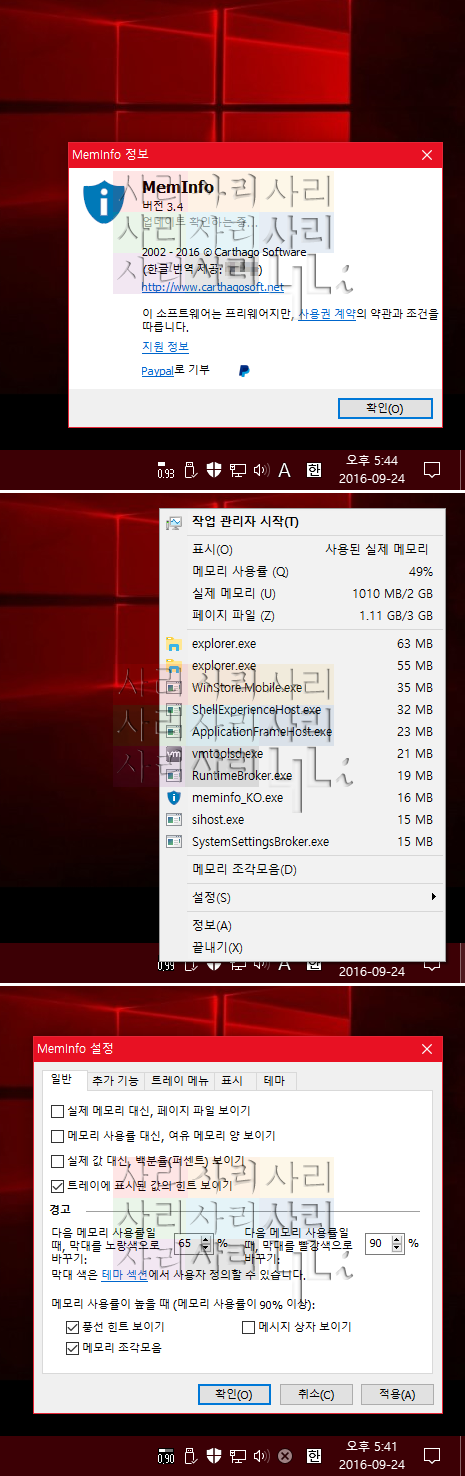Decrease the yellow-bar 65% threshold spinner
Screen dimensions: 465x1476
(x=206, y=1248)
